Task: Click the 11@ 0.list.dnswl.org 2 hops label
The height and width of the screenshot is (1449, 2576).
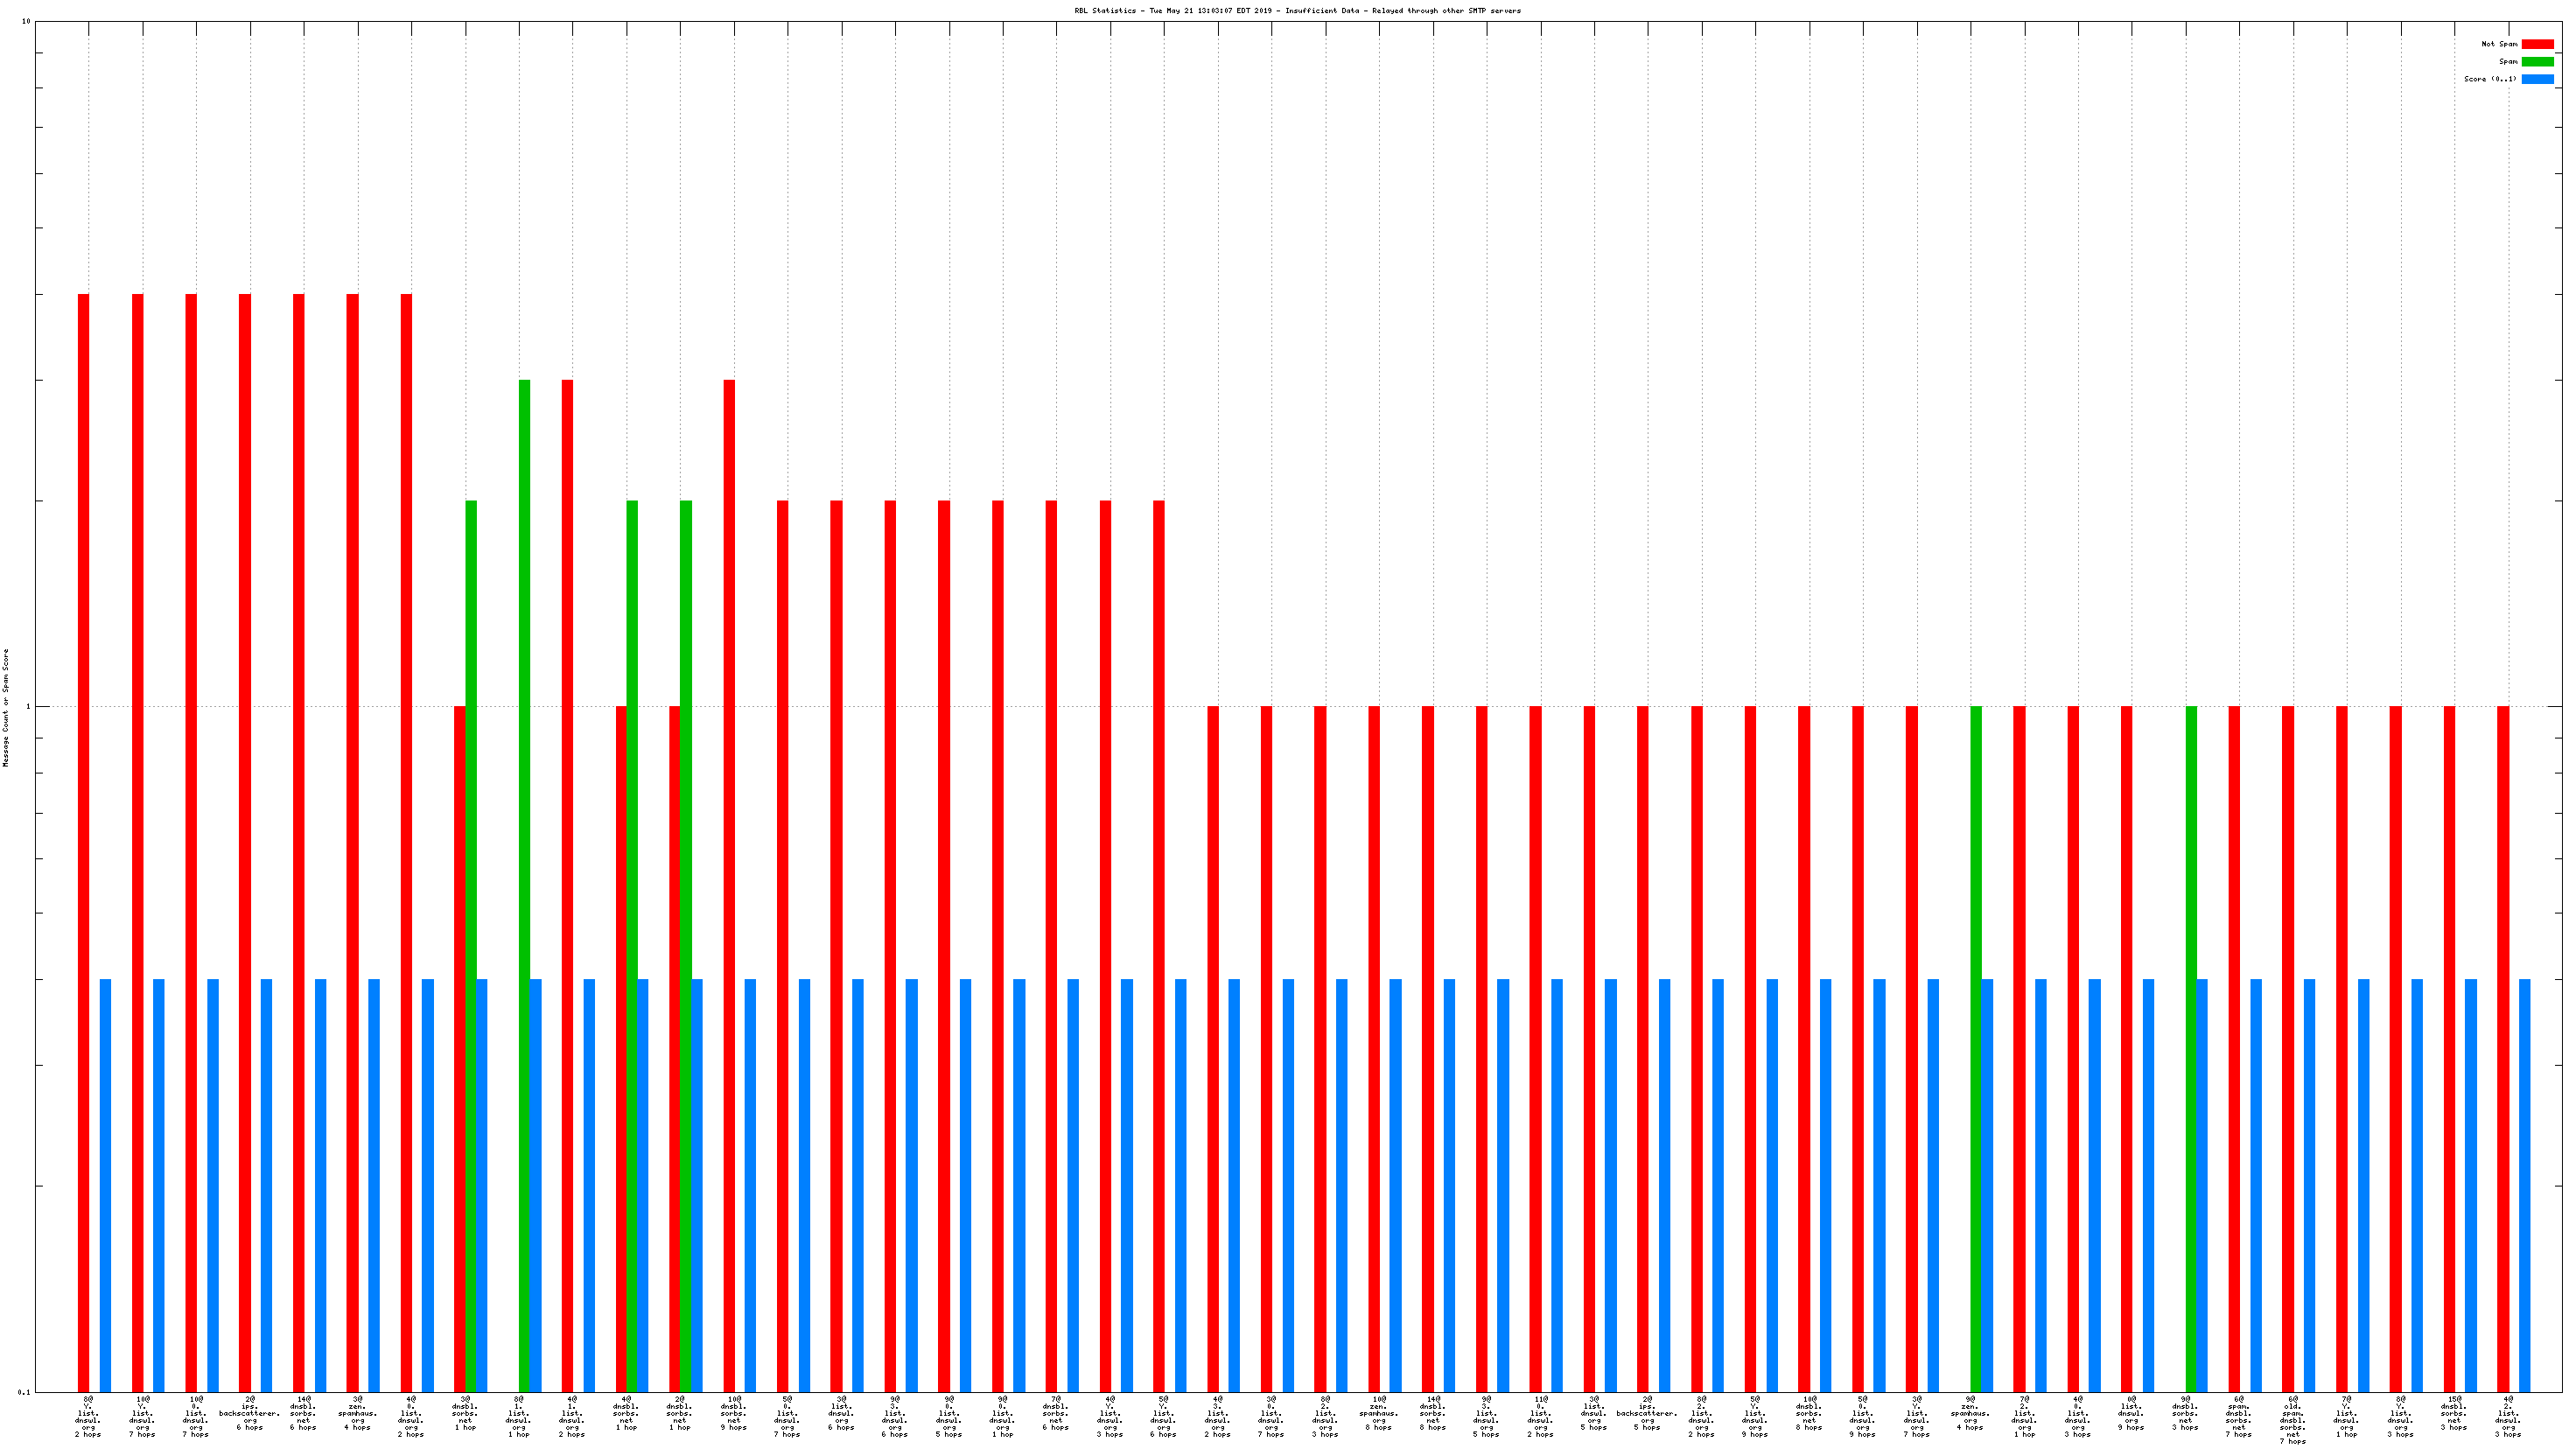Action: [1540, 1416]
